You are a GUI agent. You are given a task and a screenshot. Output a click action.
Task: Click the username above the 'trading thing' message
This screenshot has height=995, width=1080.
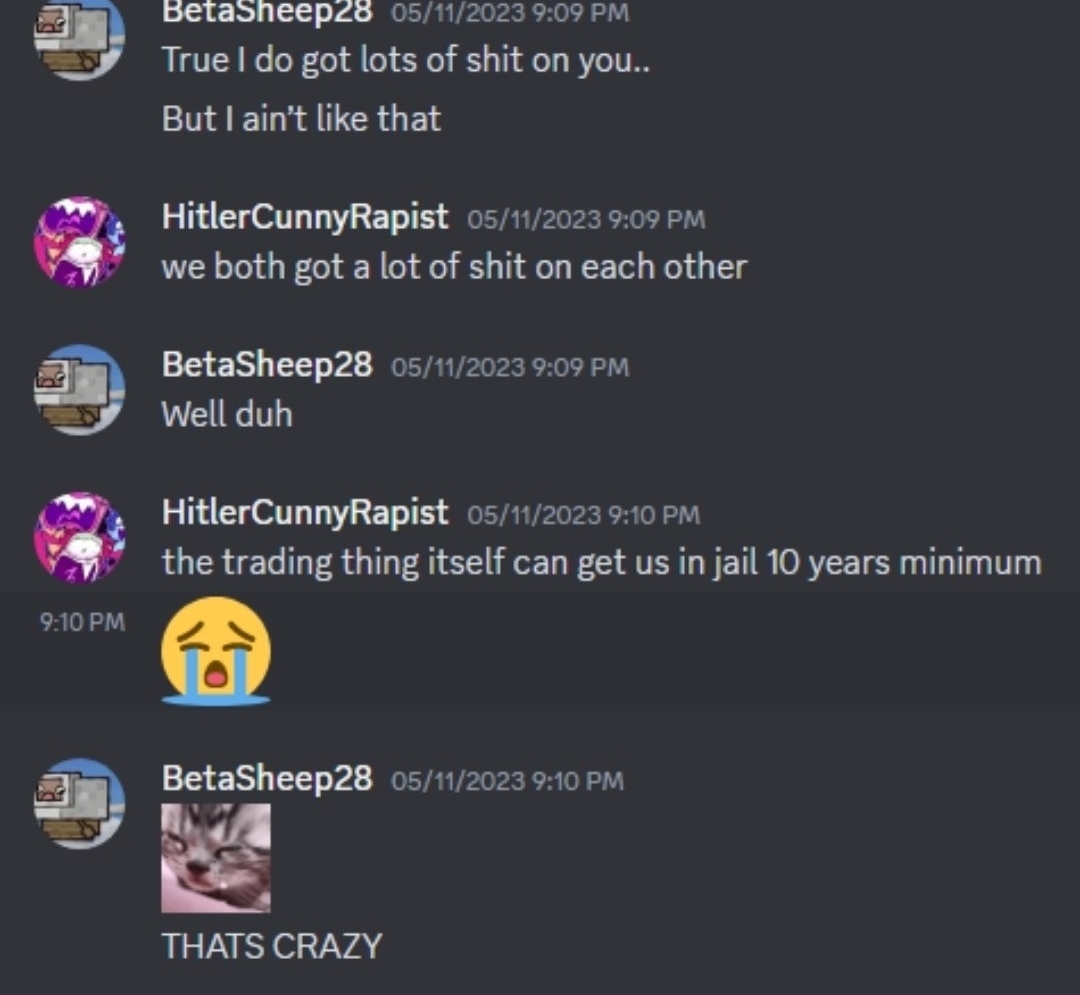click(x=304, y=512)
